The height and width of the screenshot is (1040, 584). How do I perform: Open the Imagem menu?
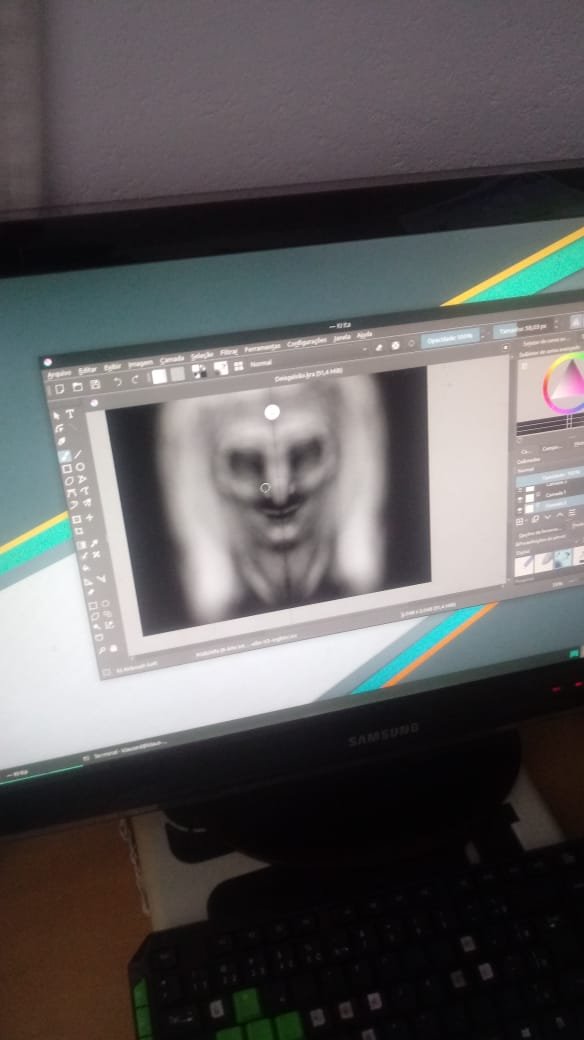pyautogui.click(x=141, y=364)
